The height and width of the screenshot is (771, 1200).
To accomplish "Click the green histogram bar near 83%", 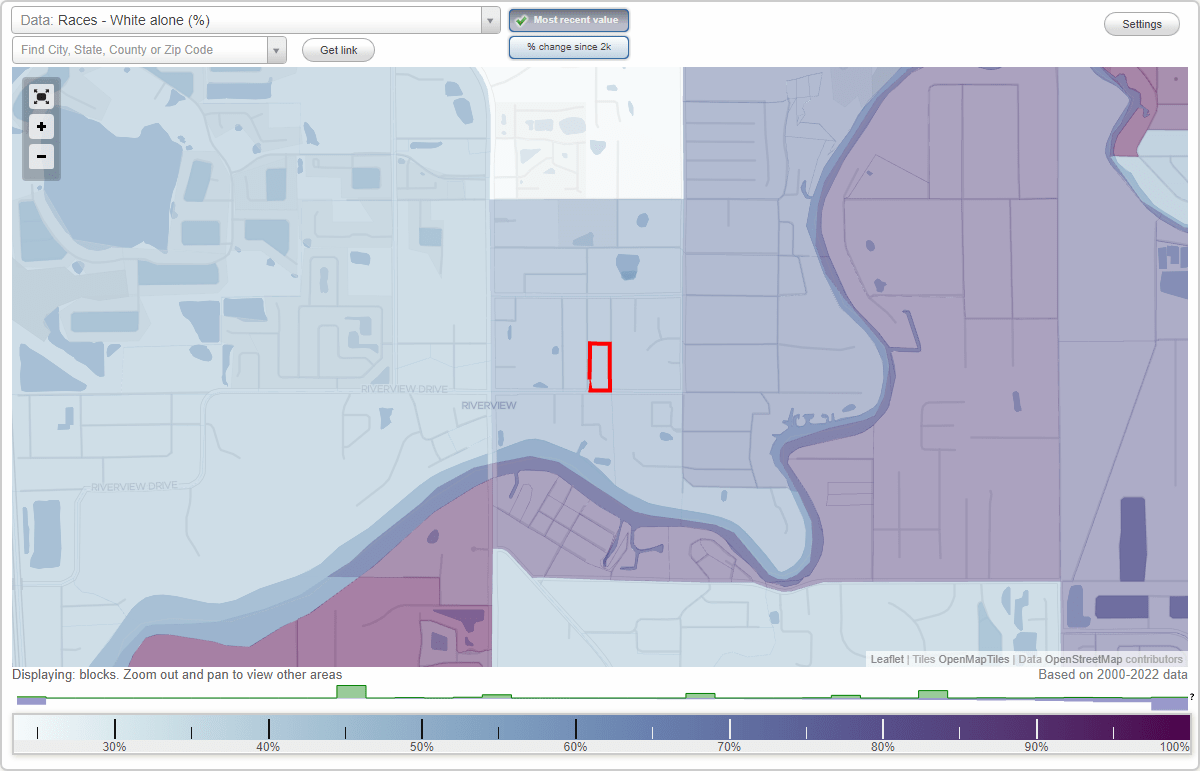I will click(933, 694).
